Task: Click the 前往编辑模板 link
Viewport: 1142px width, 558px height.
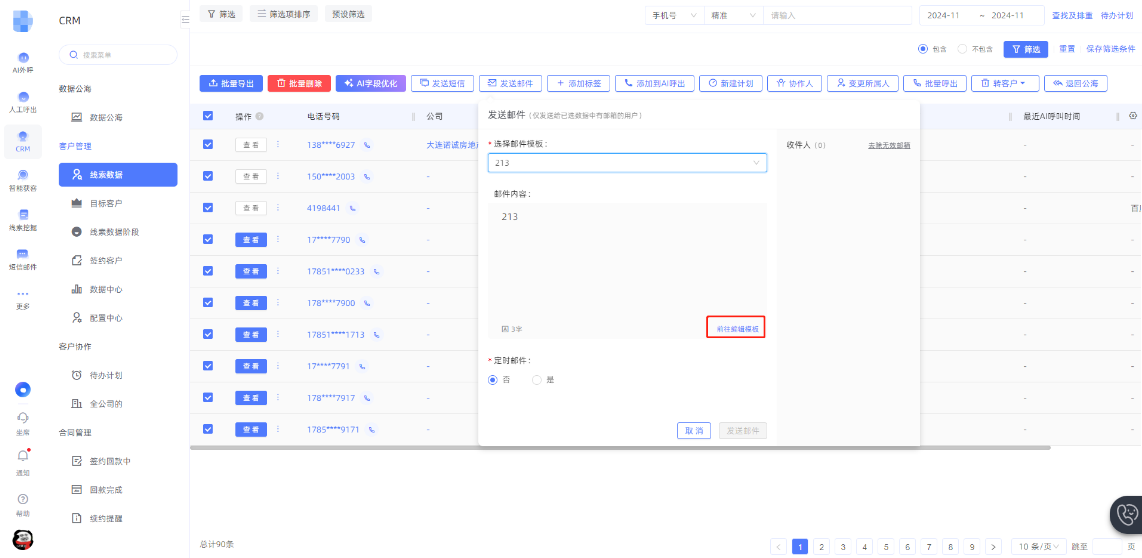Action: click(x=736, y=328)
